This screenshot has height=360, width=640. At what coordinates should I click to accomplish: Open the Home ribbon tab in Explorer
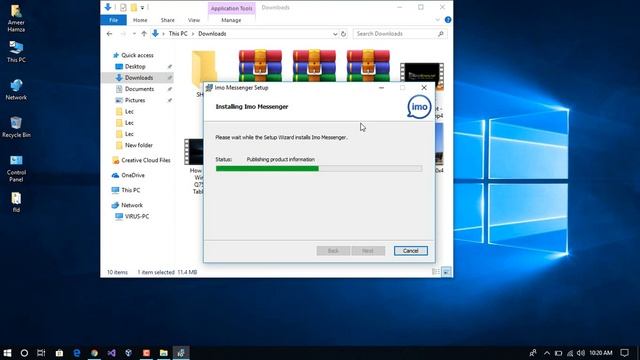140,20
